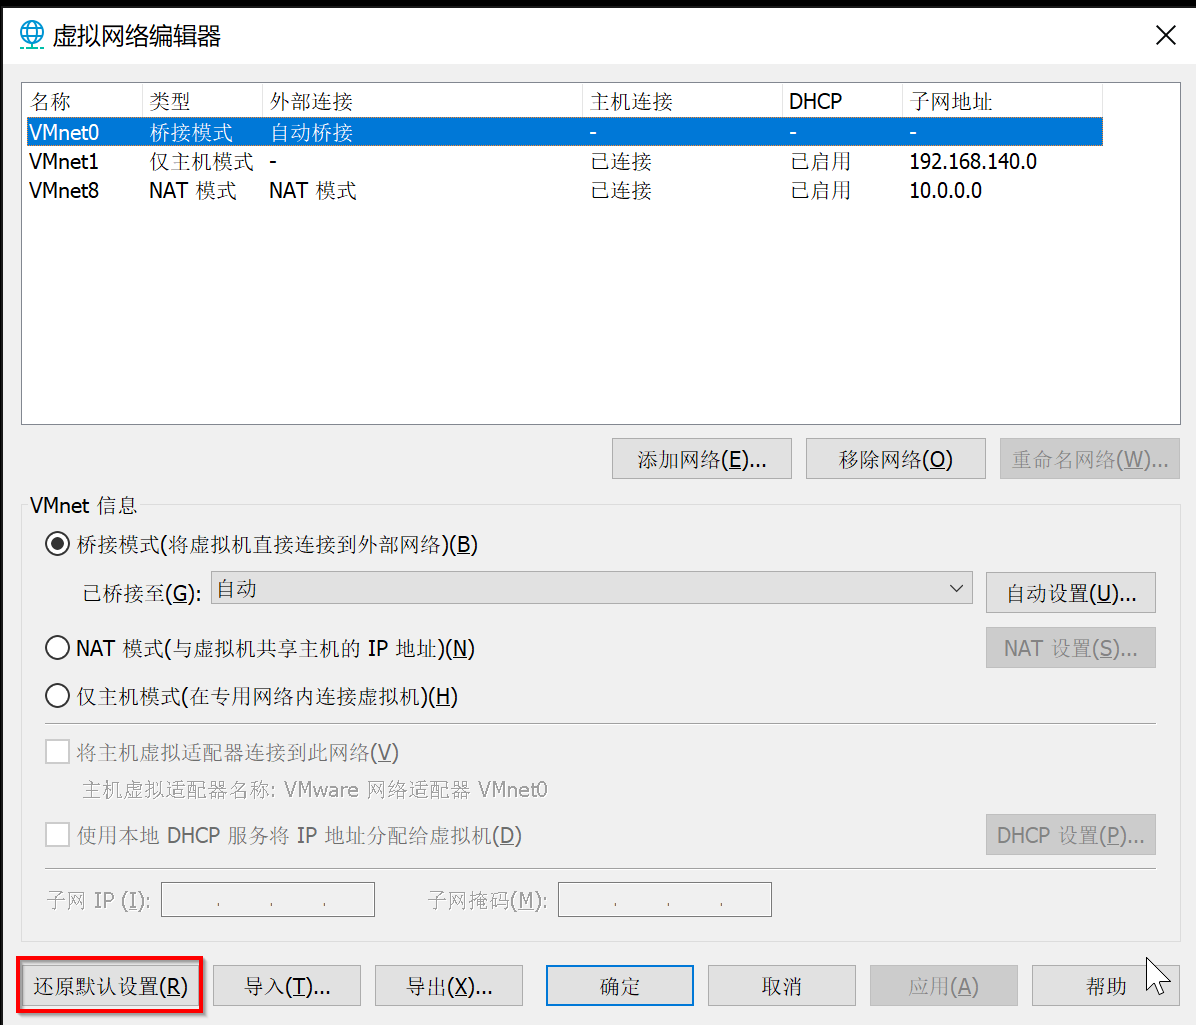Screen dimensions: 1196x1025
Task: Click 仅主机模式 type cell of VMnet1
Action: coord(201,162)
